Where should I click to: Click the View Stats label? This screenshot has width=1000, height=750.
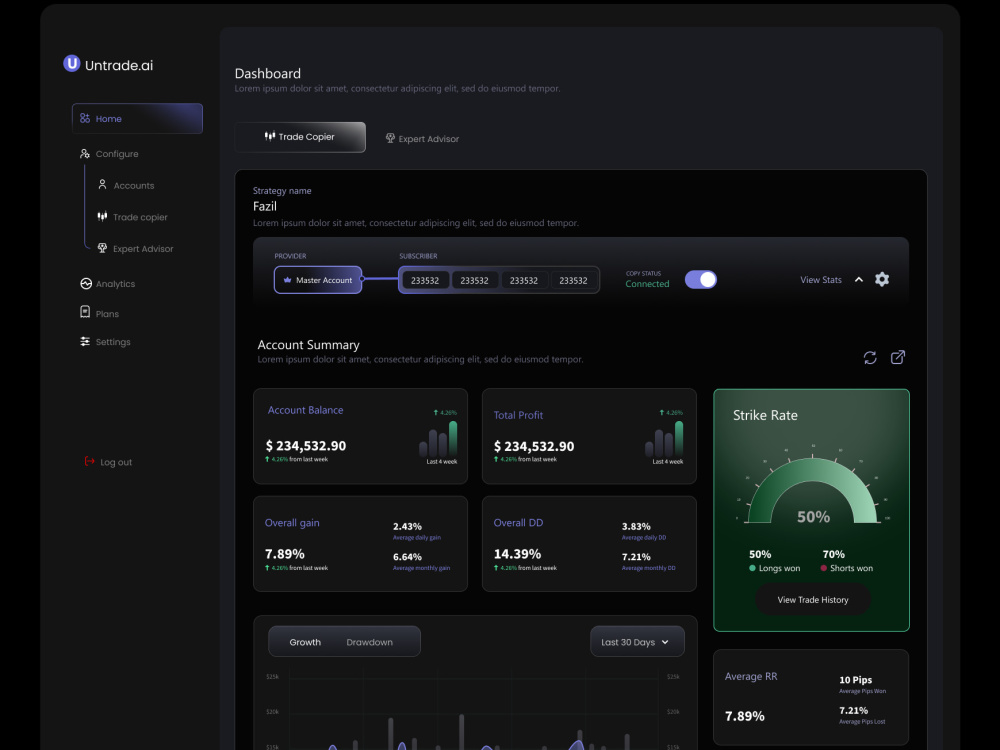pos(821,280)
